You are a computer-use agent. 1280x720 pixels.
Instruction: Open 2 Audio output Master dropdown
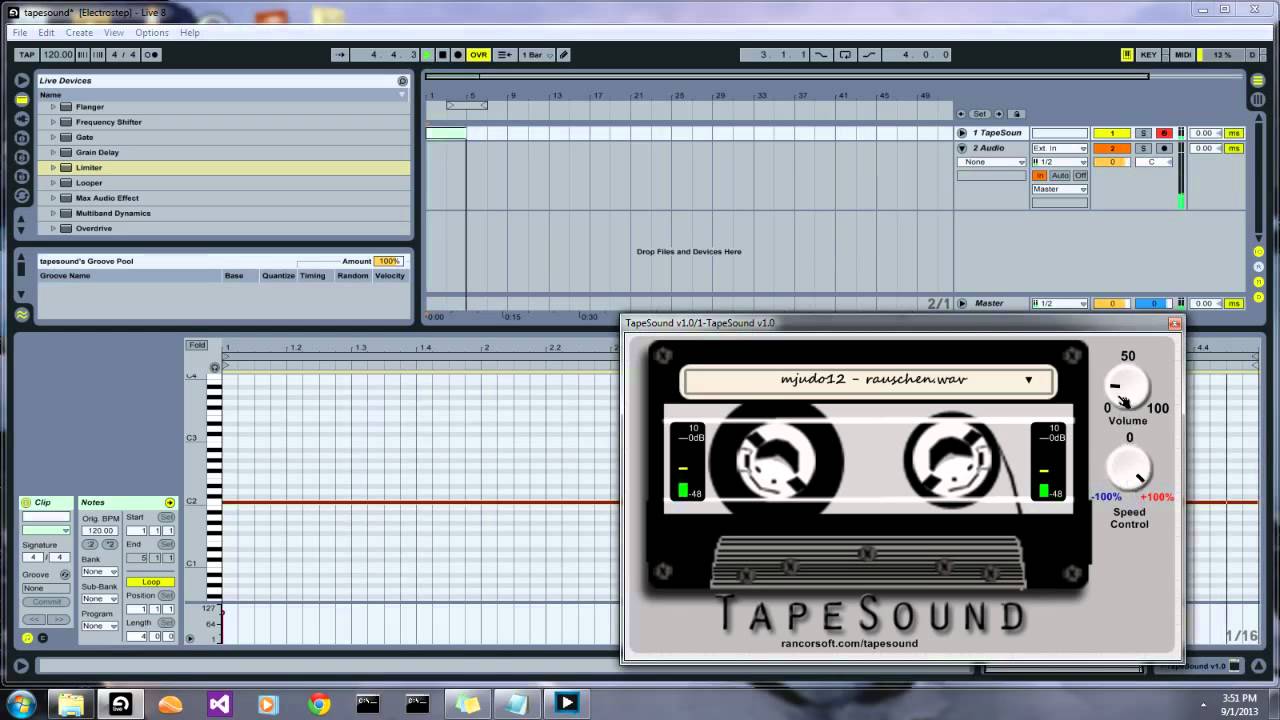tap(1060, 189)
